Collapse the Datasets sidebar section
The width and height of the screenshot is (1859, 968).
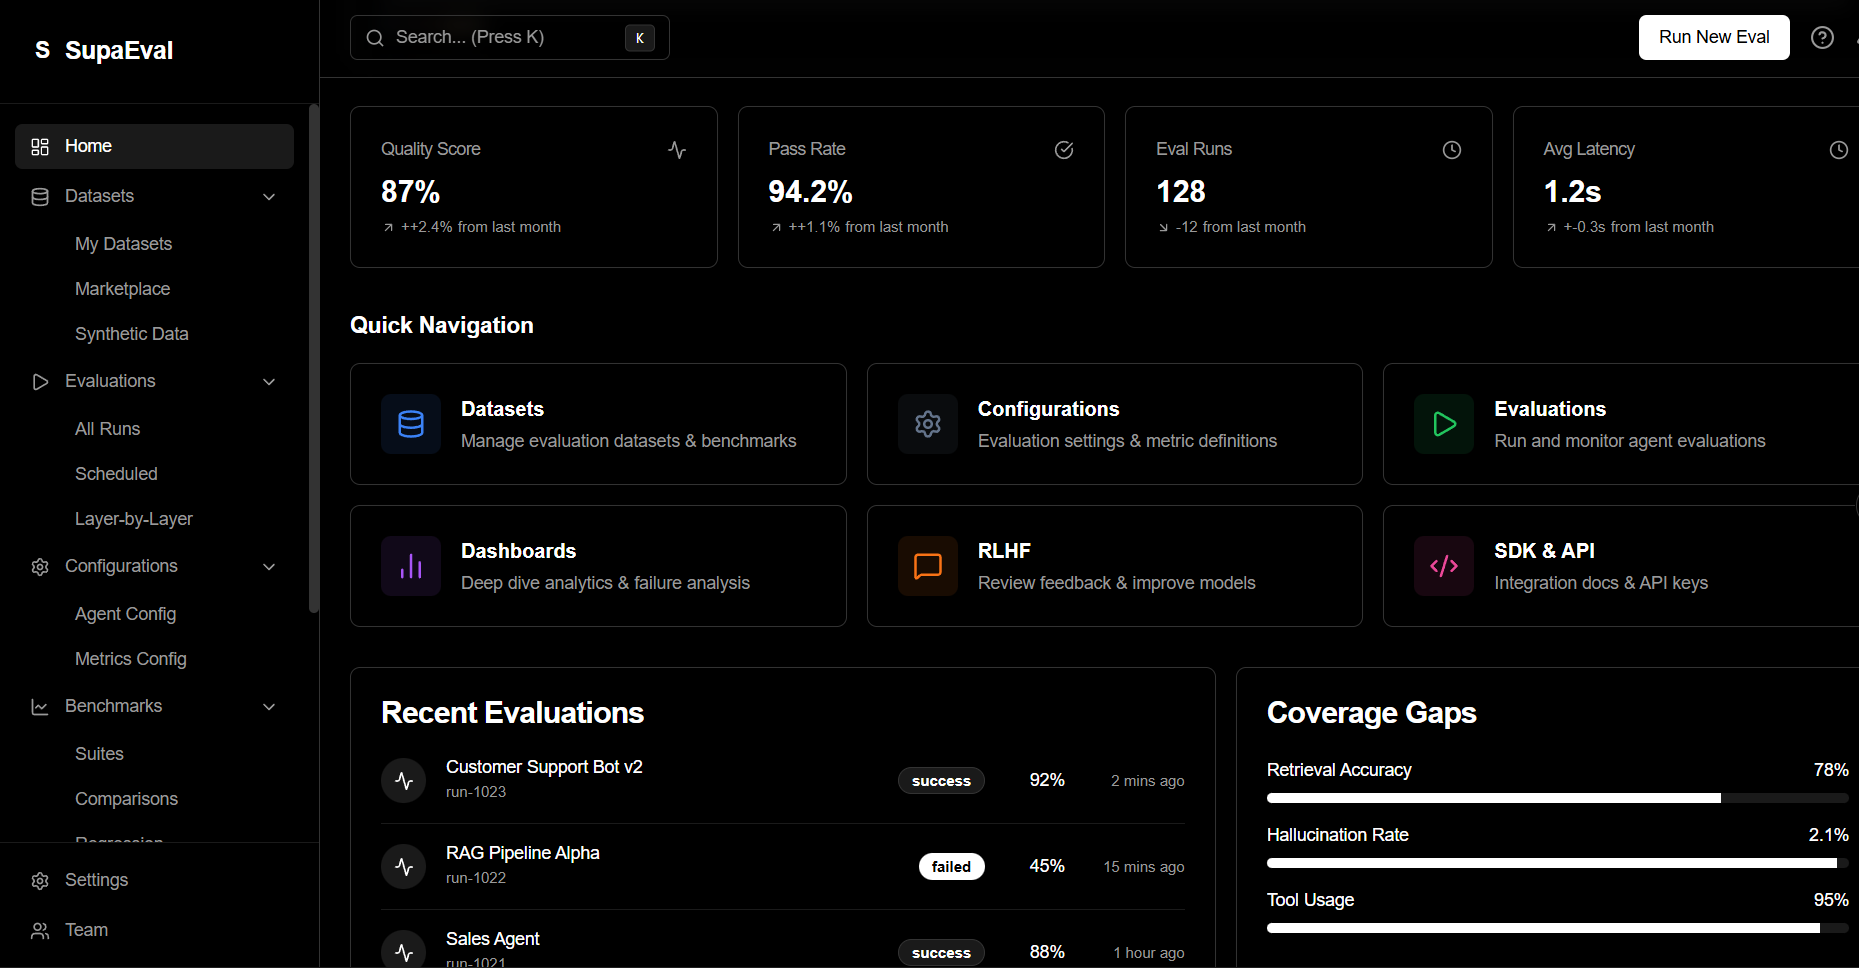269,197
